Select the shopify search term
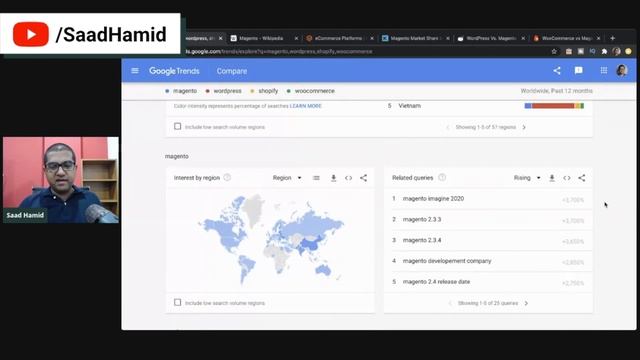The image size is (640, 360). 264,91
